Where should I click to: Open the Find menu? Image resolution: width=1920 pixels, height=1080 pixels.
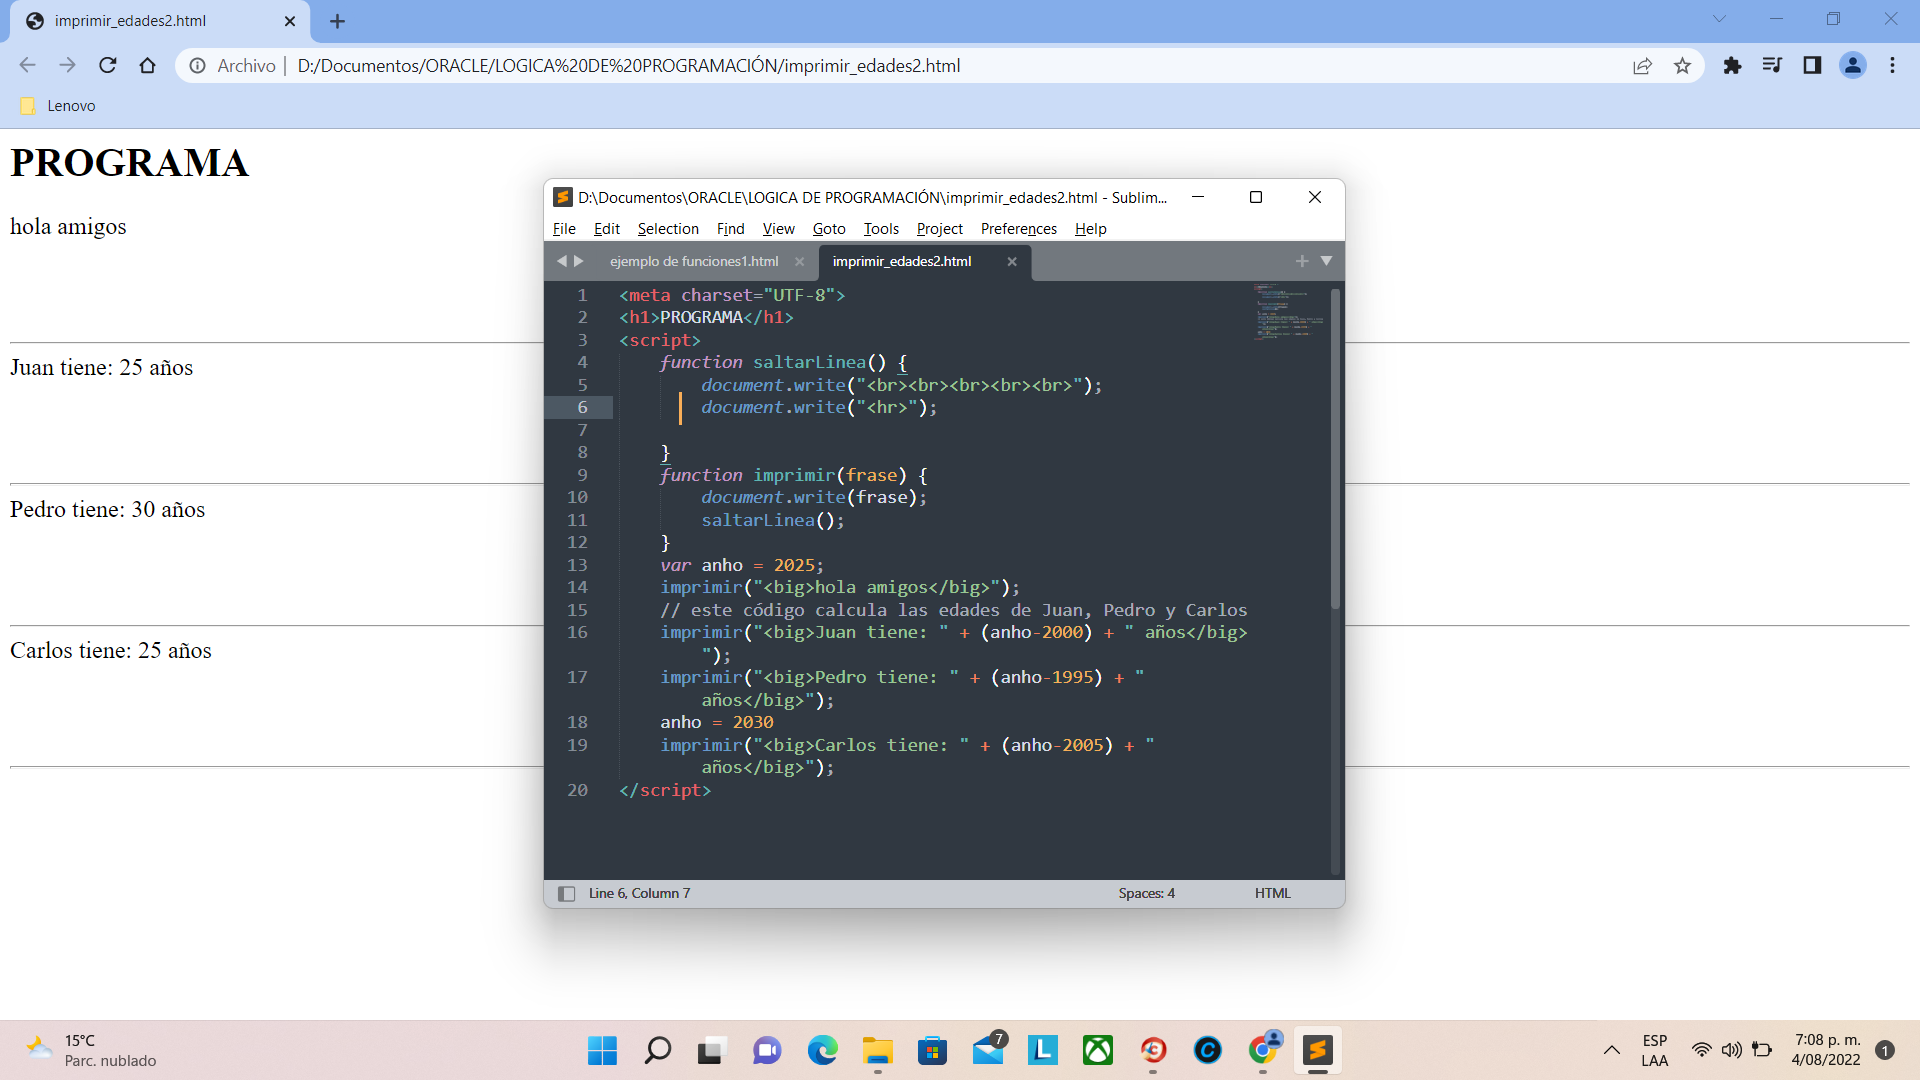(x=730, y=229)
